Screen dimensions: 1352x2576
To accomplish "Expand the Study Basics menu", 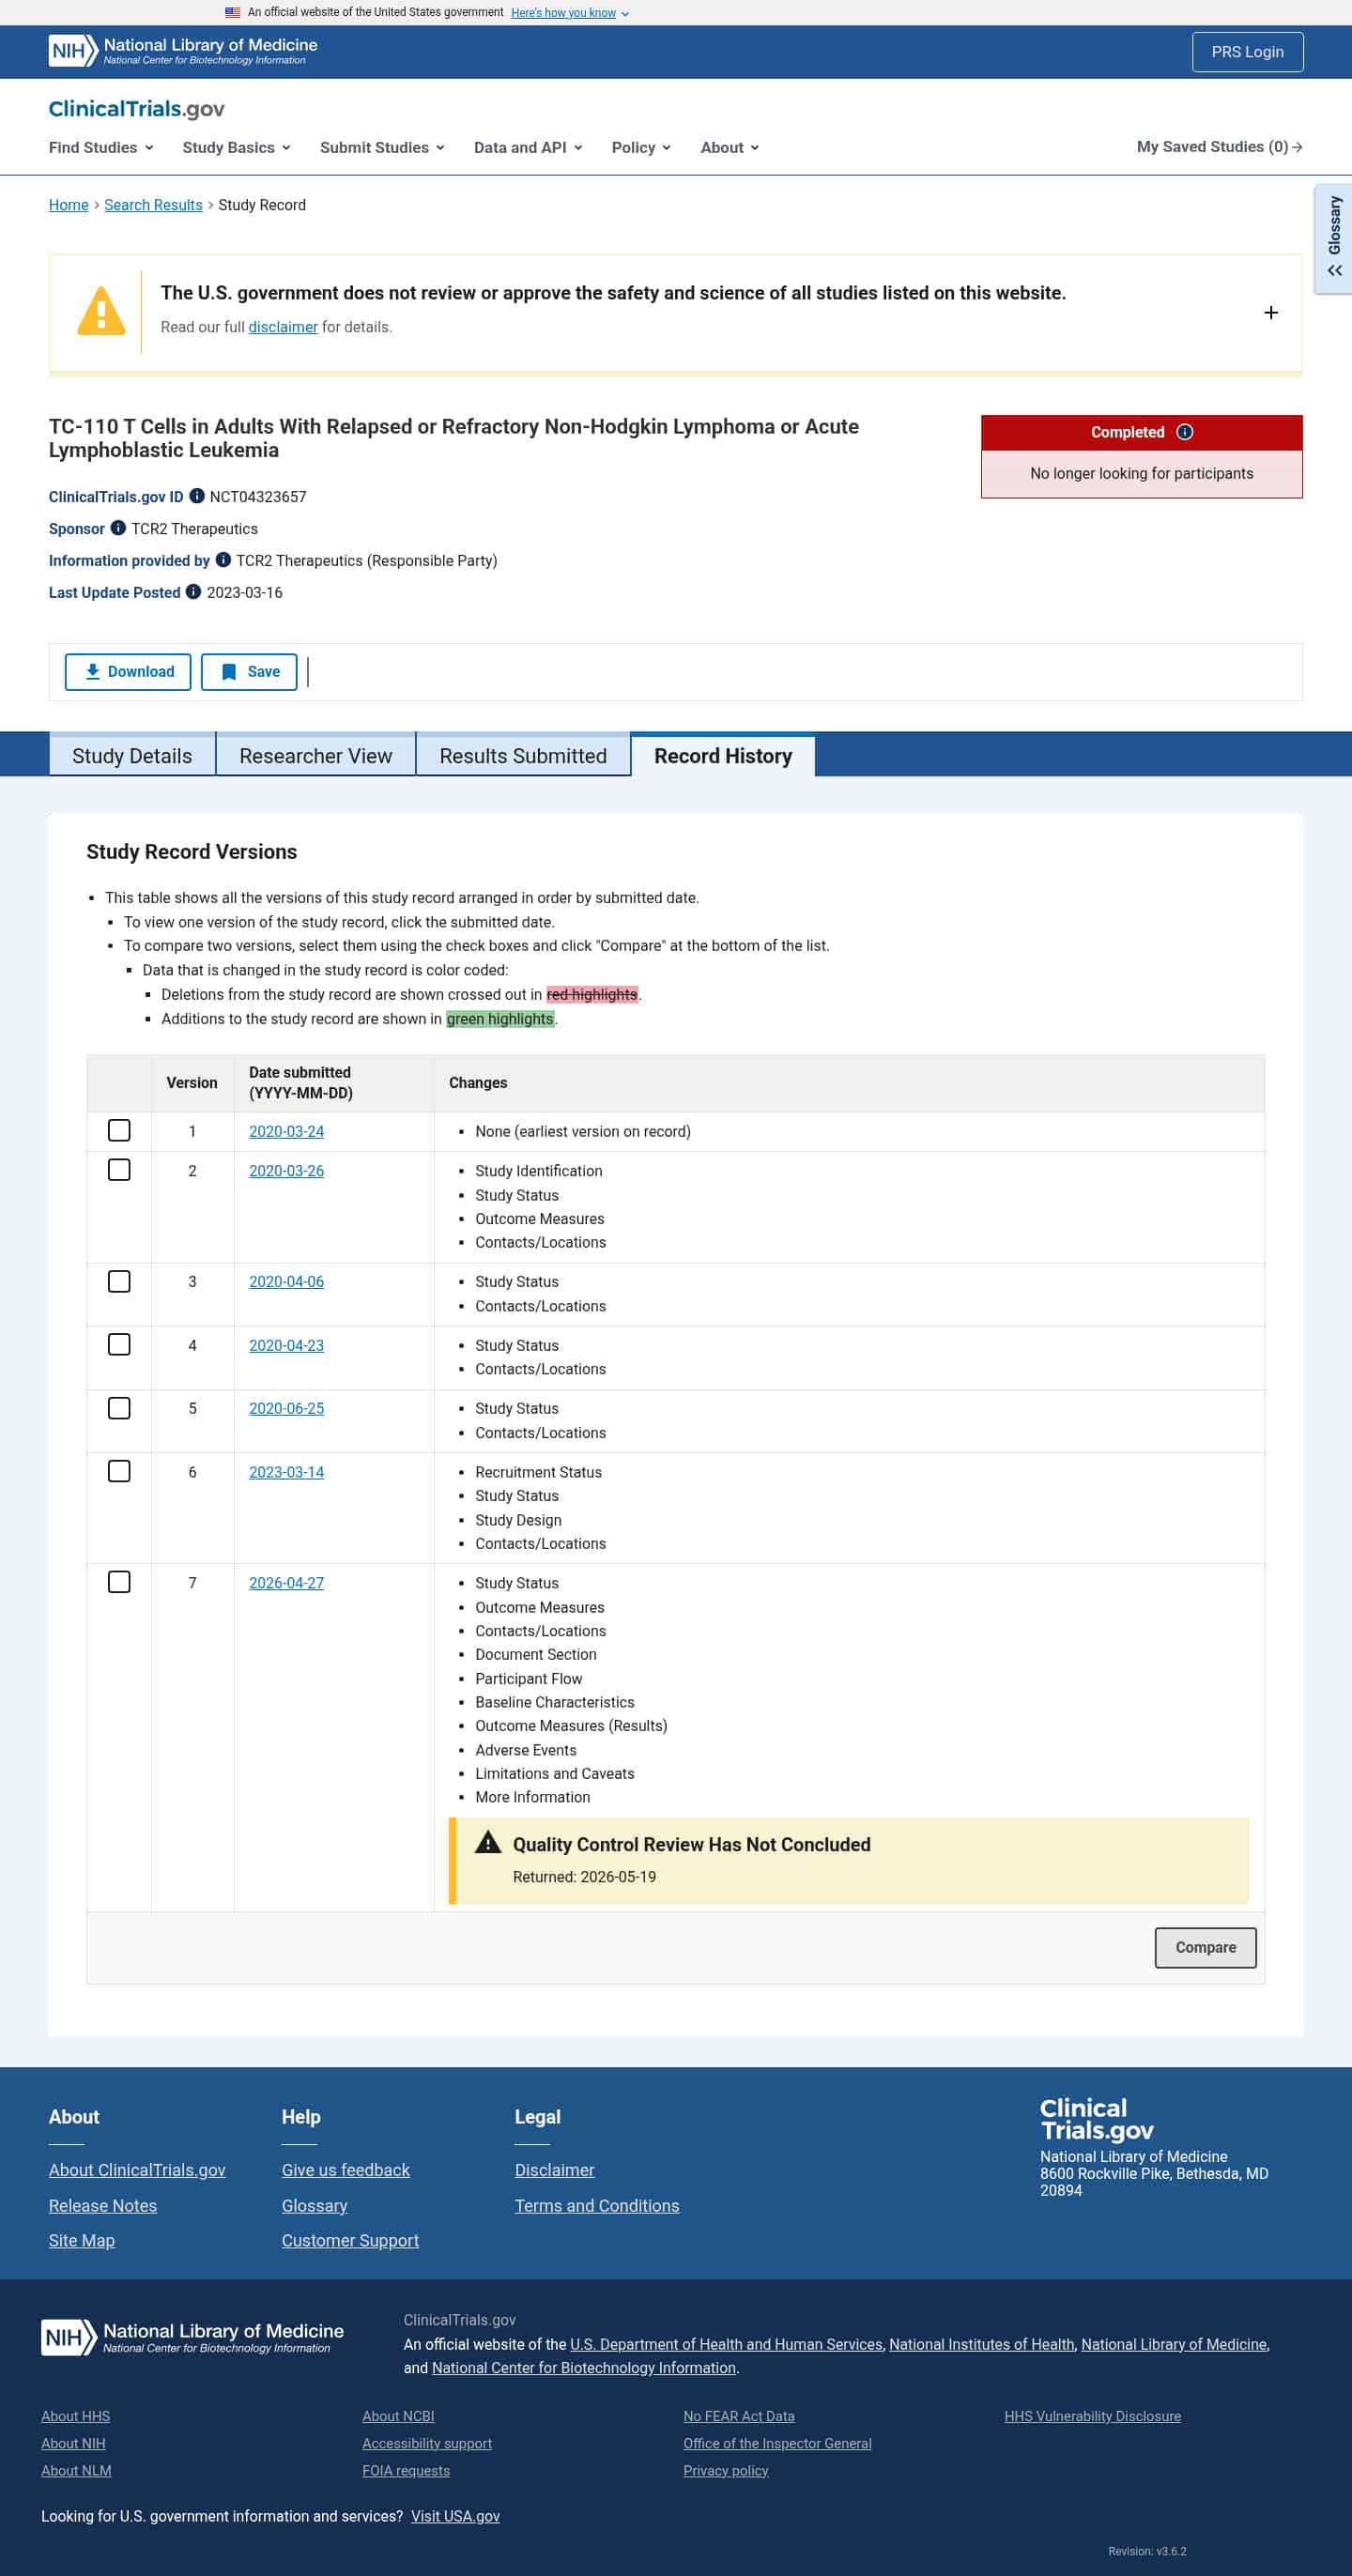I will (x=237, y=147).
